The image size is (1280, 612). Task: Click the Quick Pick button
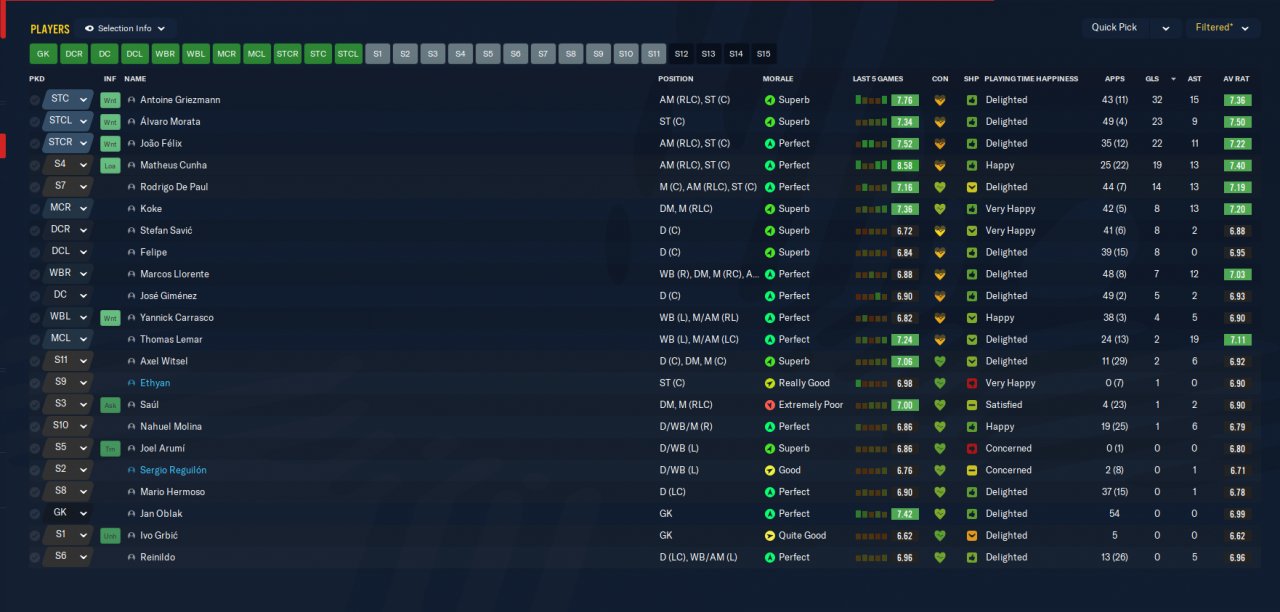pyautogui.click(x=1115, y=28)
